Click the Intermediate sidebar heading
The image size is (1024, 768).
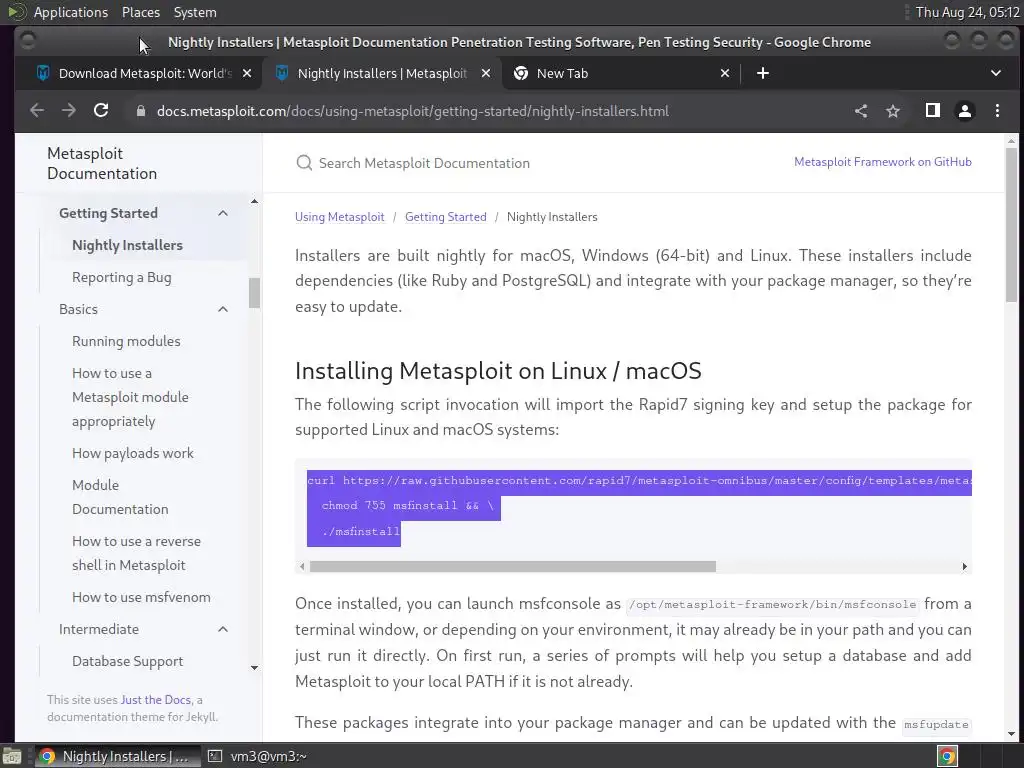click(99, 629)
